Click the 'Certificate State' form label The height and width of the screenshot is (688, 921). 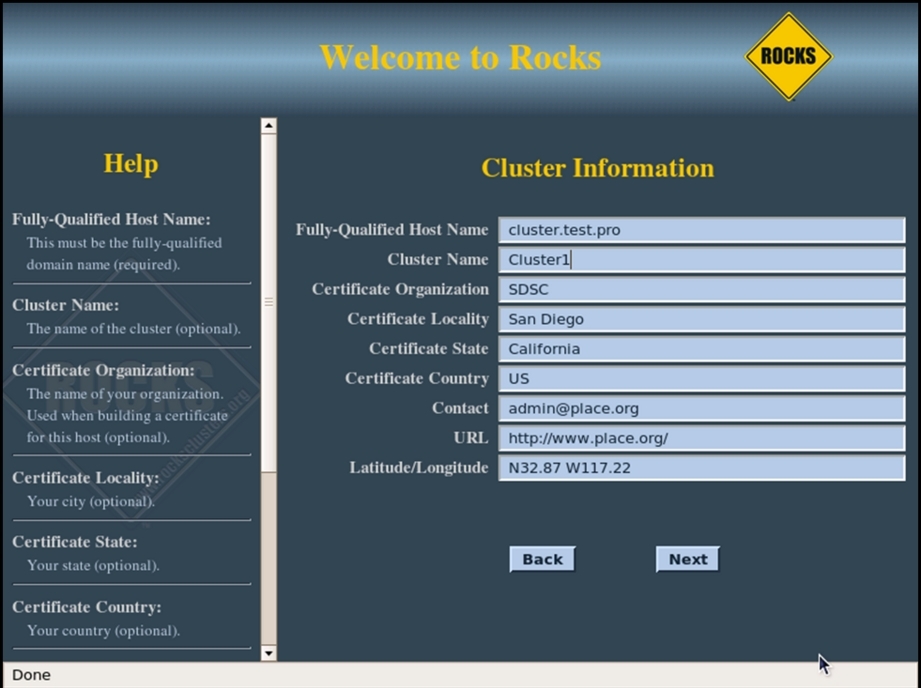tap(429, 349)
